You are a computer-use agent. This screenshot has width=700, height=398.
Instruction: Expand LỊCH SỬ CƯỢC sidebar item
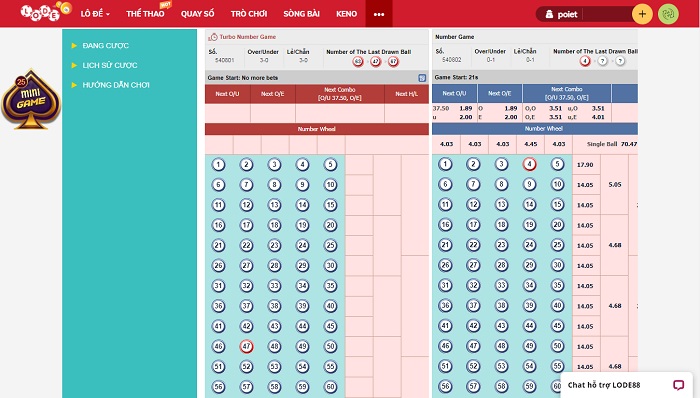109,65
